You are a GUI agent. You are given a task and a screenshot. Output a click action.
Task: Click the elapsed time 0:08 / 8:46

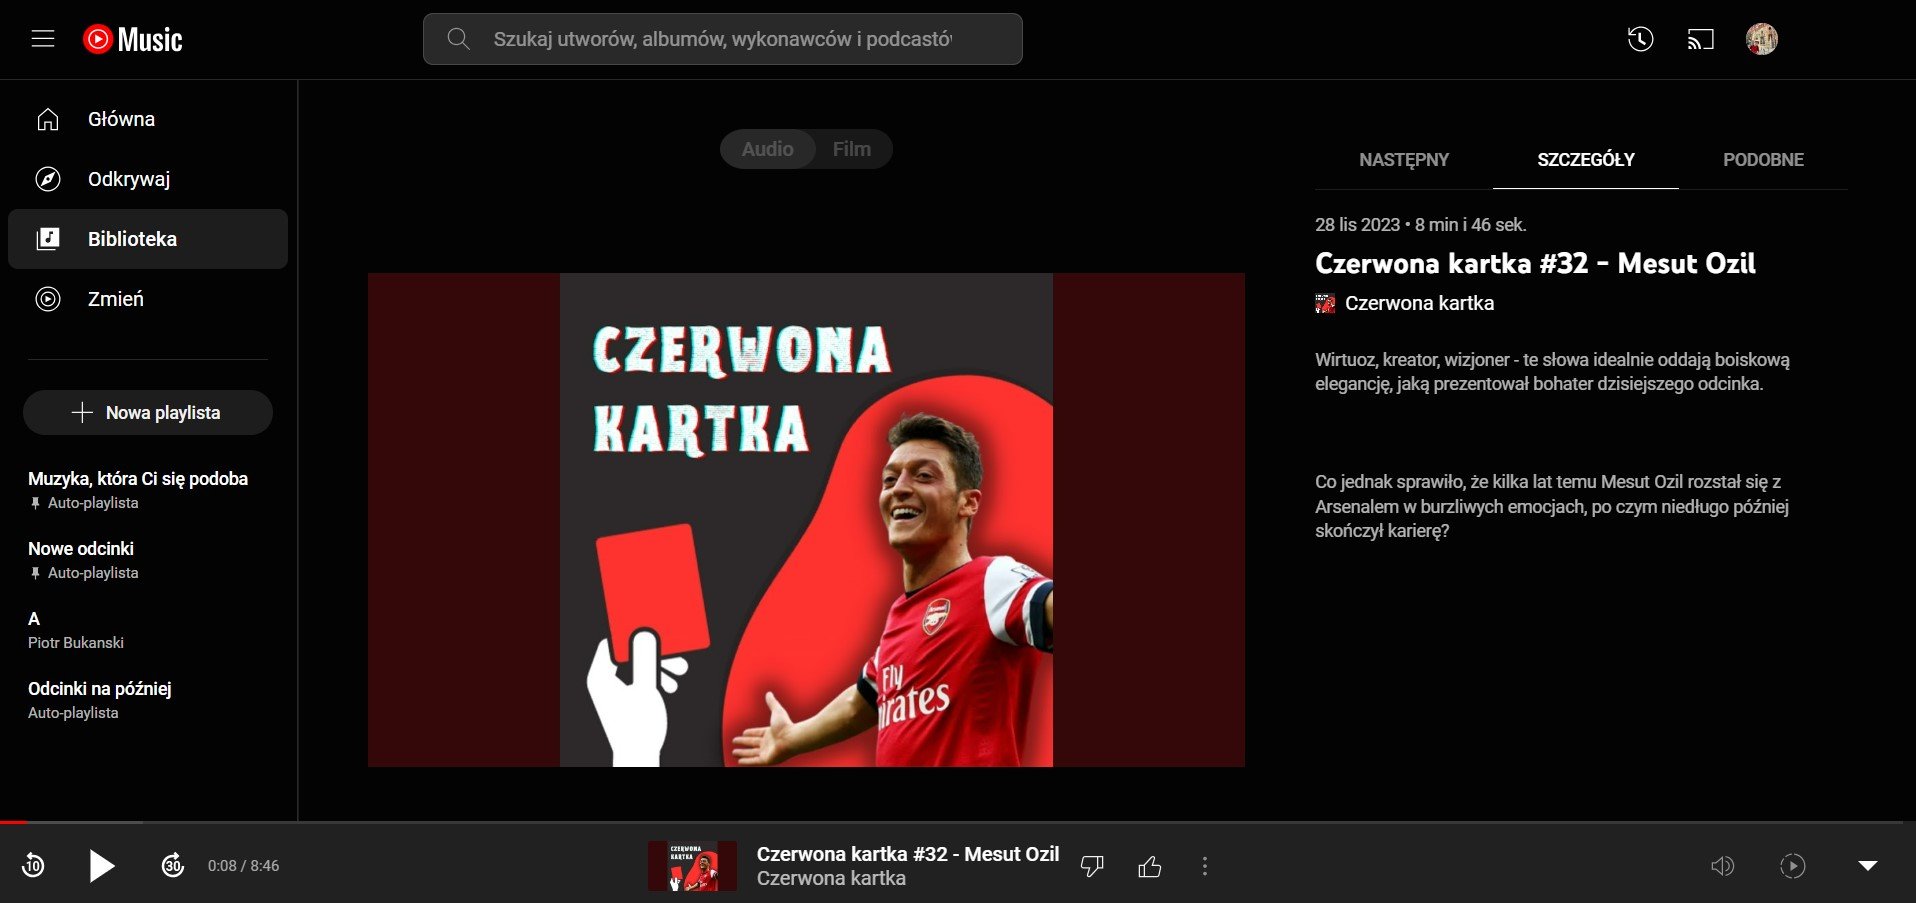pos(243,866)
